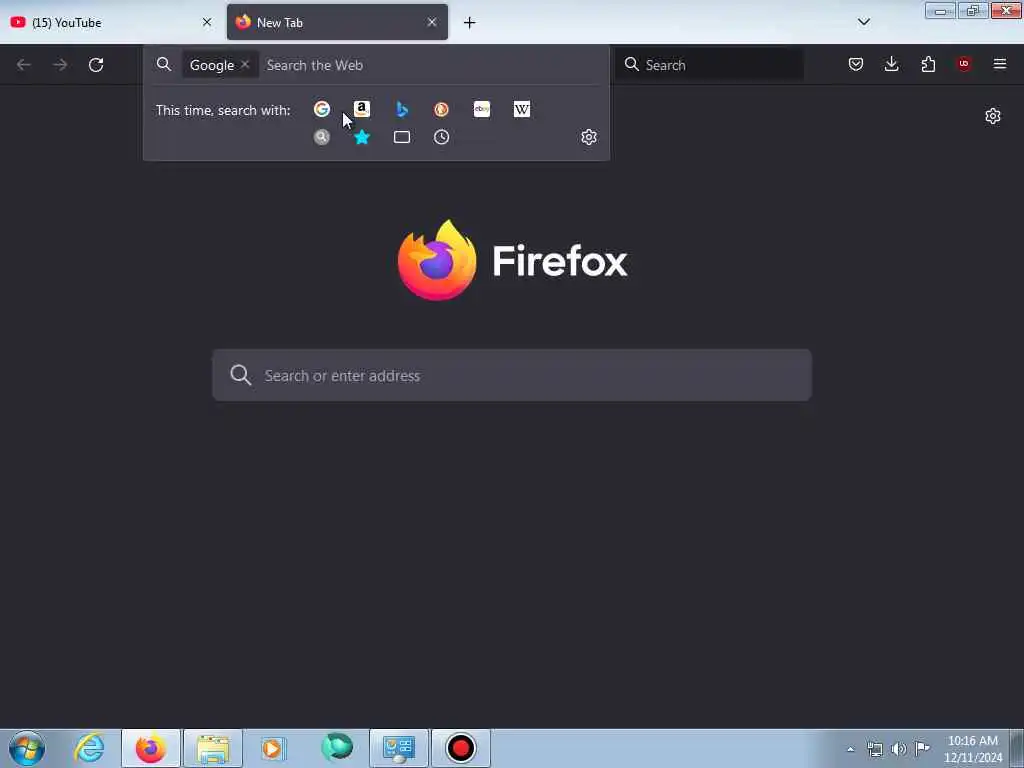Search open tabs using the tab icon
1024x768 pixels.
(x=402, y=137)
